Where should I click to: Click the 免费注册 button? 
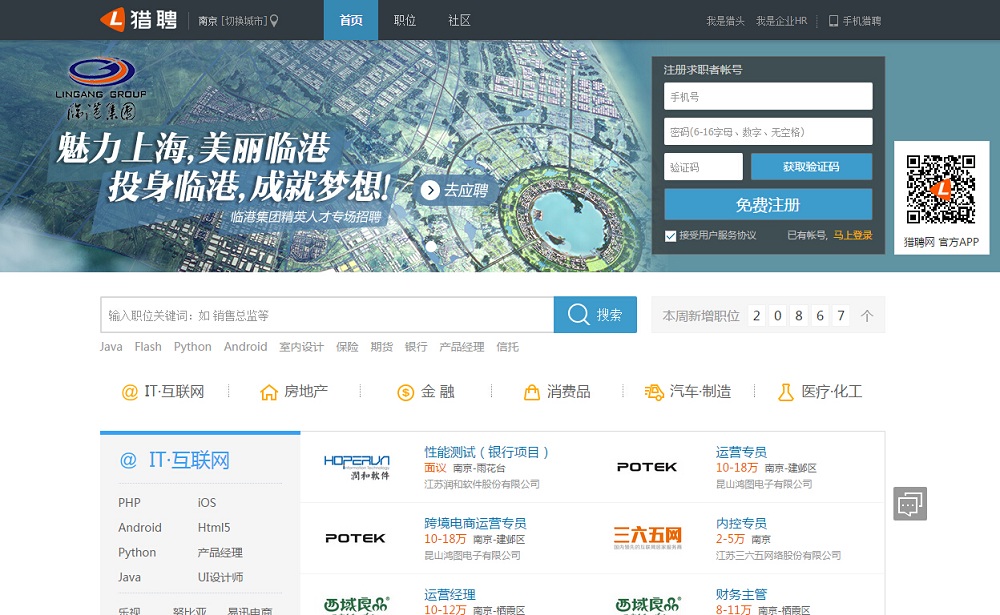(x=768, y=205)
